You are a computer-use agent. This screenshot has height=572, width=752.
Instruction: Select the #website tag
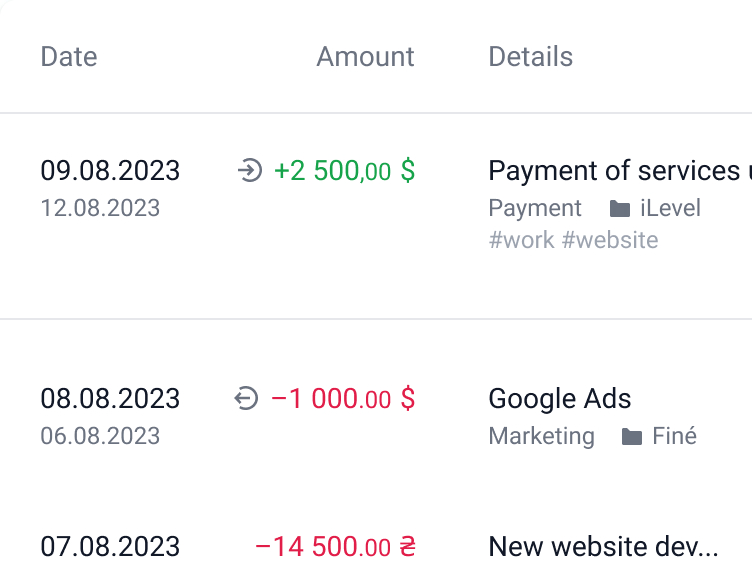pos(610,240)
